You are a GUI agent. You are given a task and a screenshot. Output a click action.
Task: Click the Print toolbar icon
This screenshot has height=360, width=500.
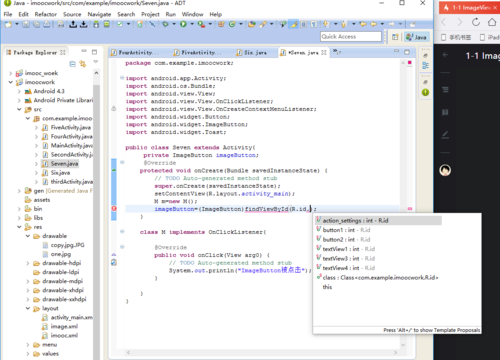pyautogui.click(x=47, y=24)
